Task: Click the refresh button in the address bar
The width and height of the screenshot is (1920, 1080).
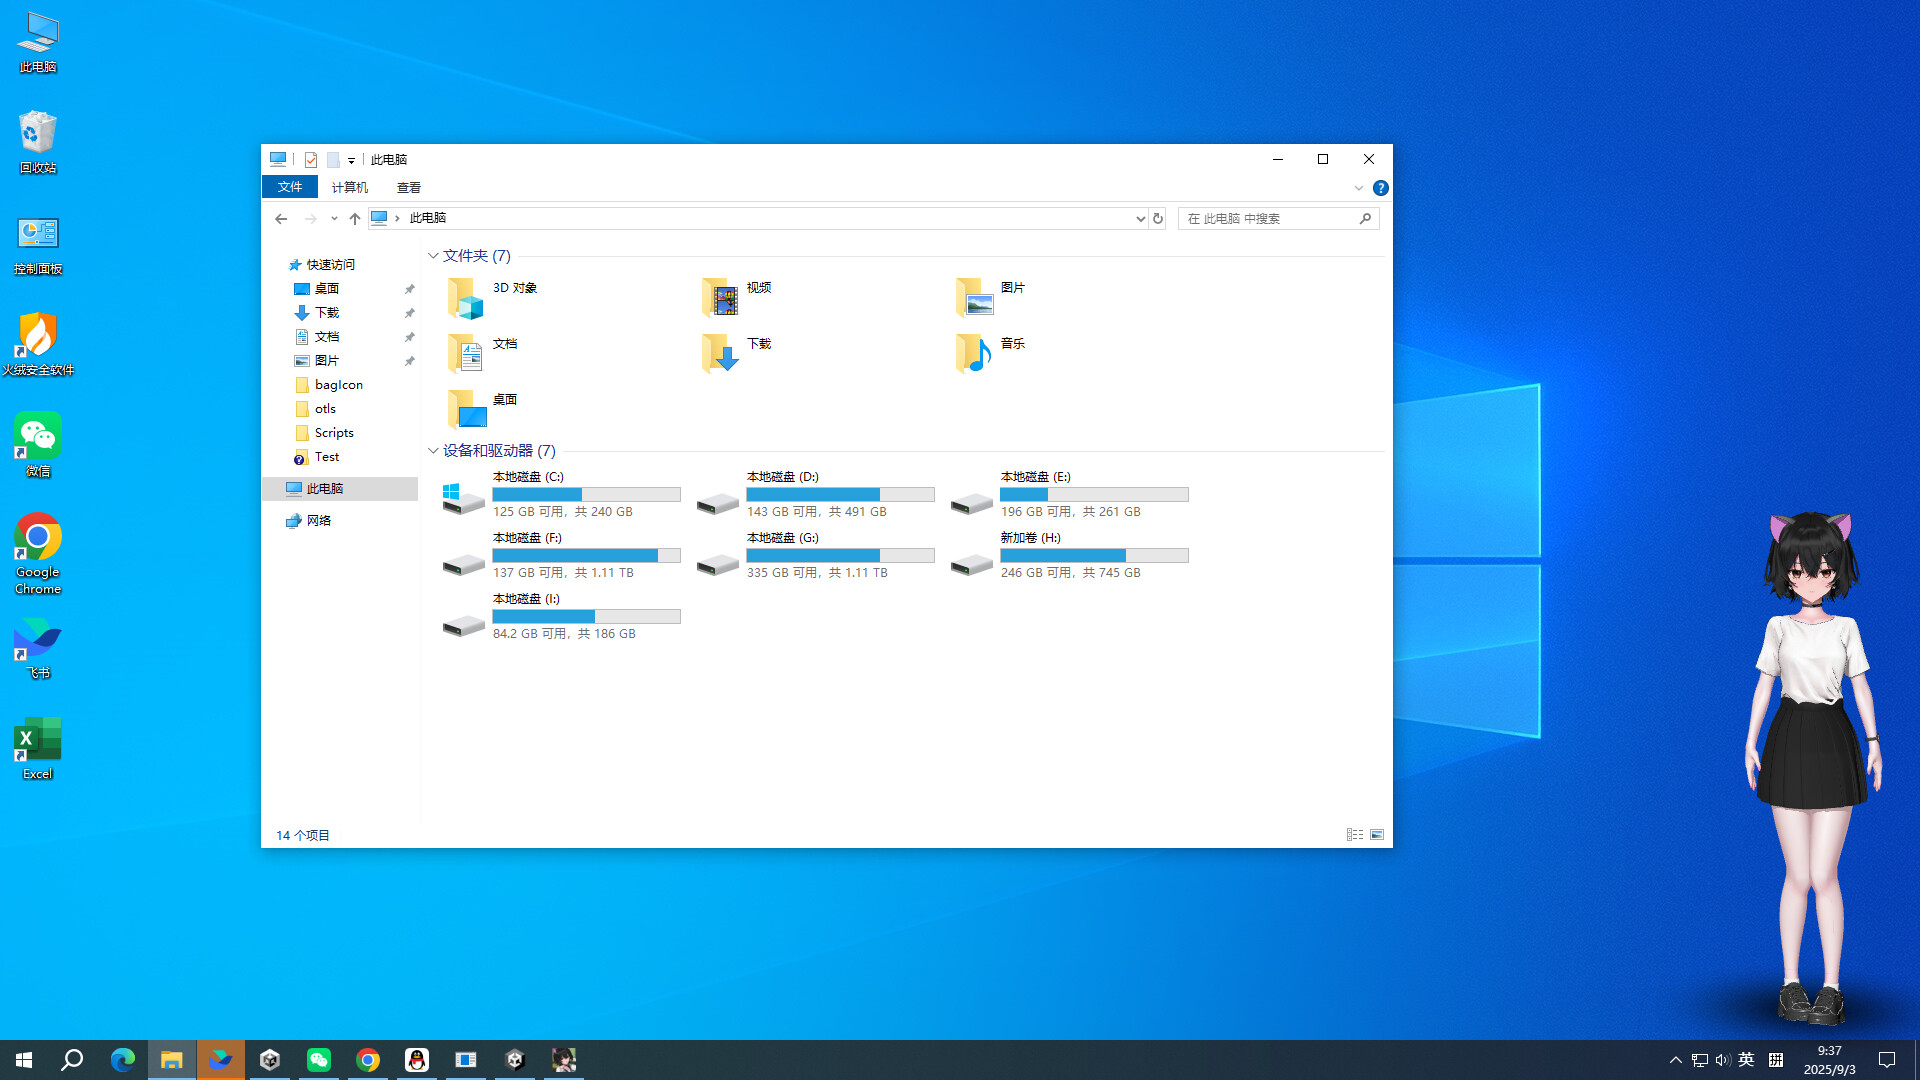Action: 1157,218
